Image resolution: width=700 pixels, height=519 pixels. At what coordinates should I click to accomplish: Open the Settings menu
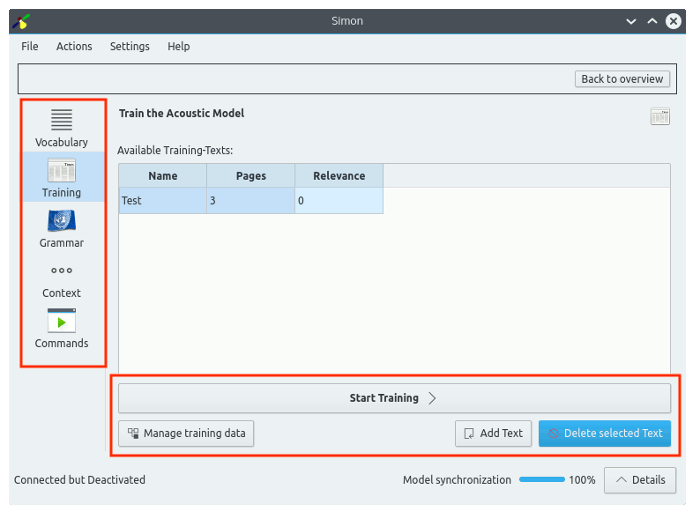pos(130,46)
